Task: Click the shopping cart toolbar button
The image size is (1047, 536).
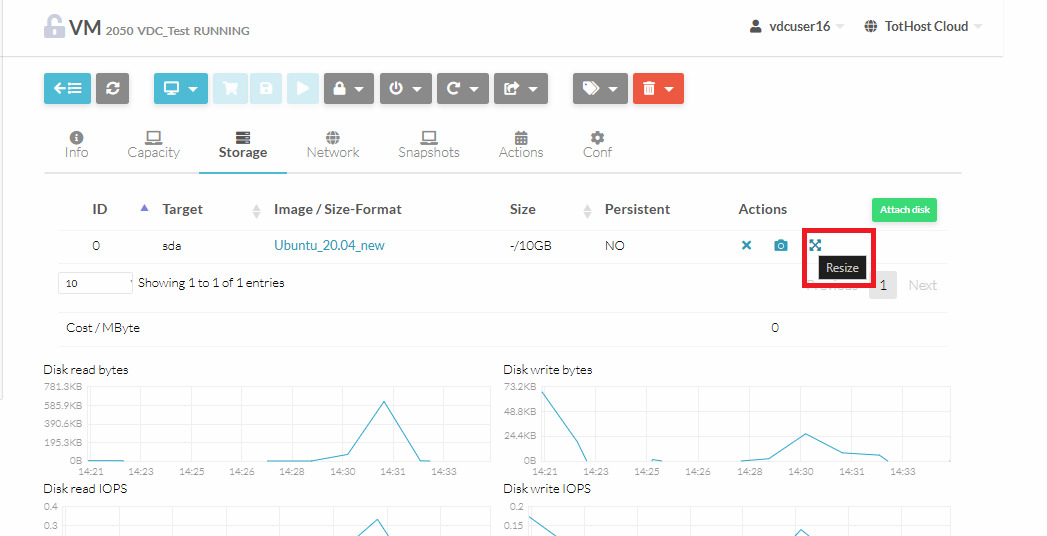Action: (x=230, y=88)
